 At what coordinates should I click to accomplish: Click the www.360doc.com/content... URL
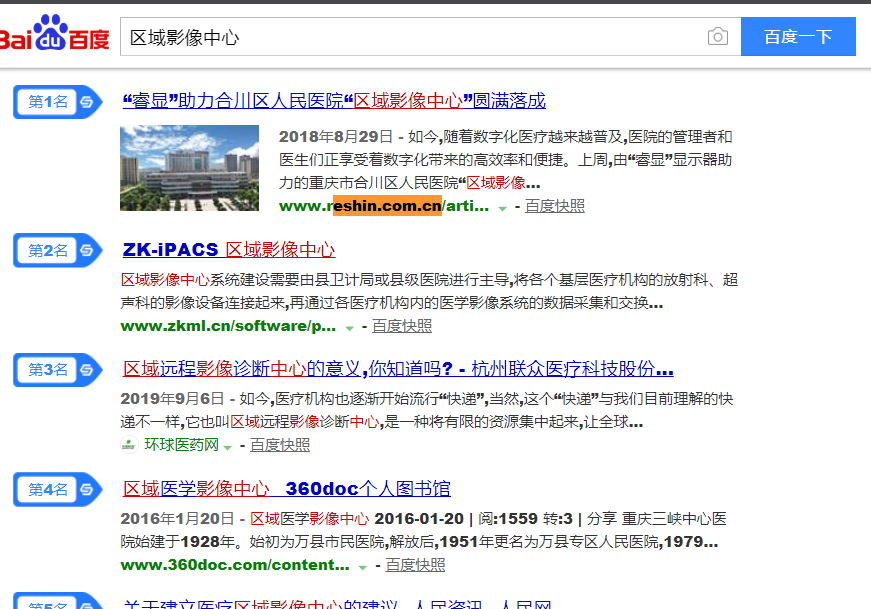point(235,565)
